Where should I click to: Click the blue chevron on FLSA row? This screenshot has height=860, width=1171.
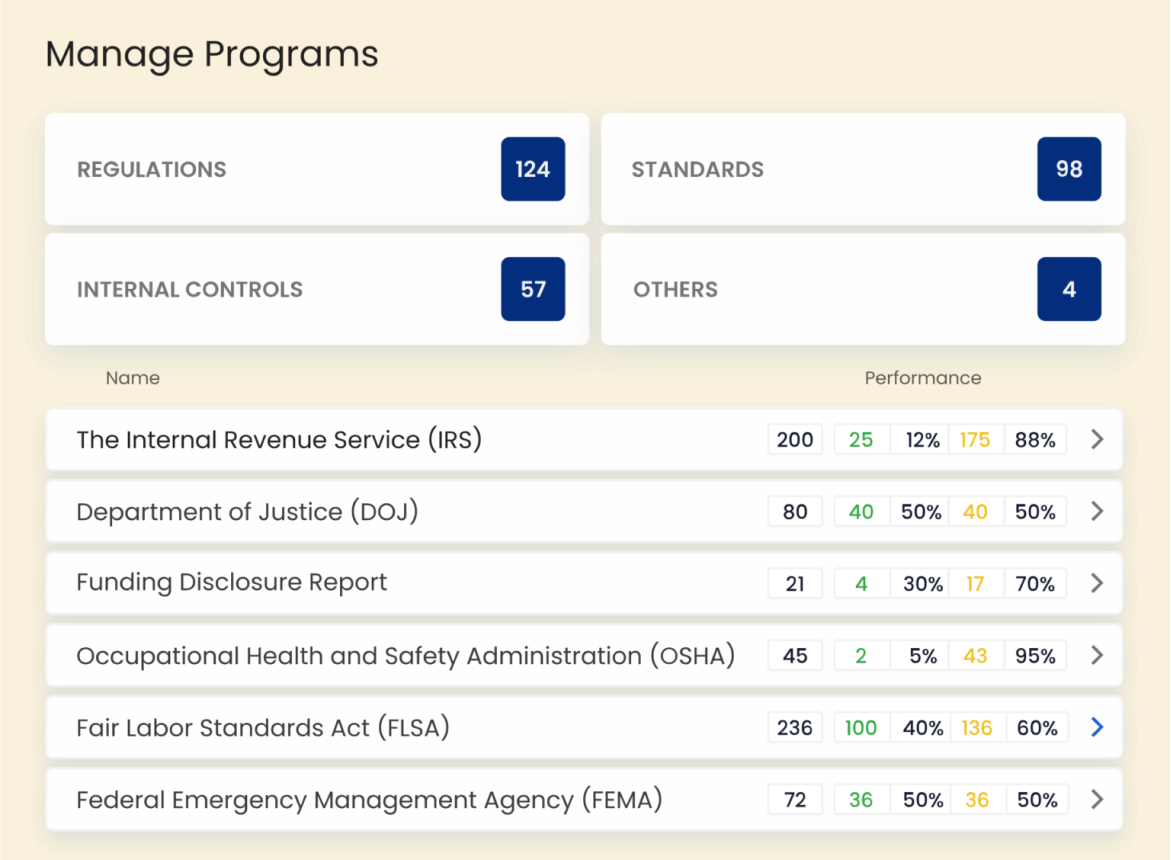point(1096,727)
